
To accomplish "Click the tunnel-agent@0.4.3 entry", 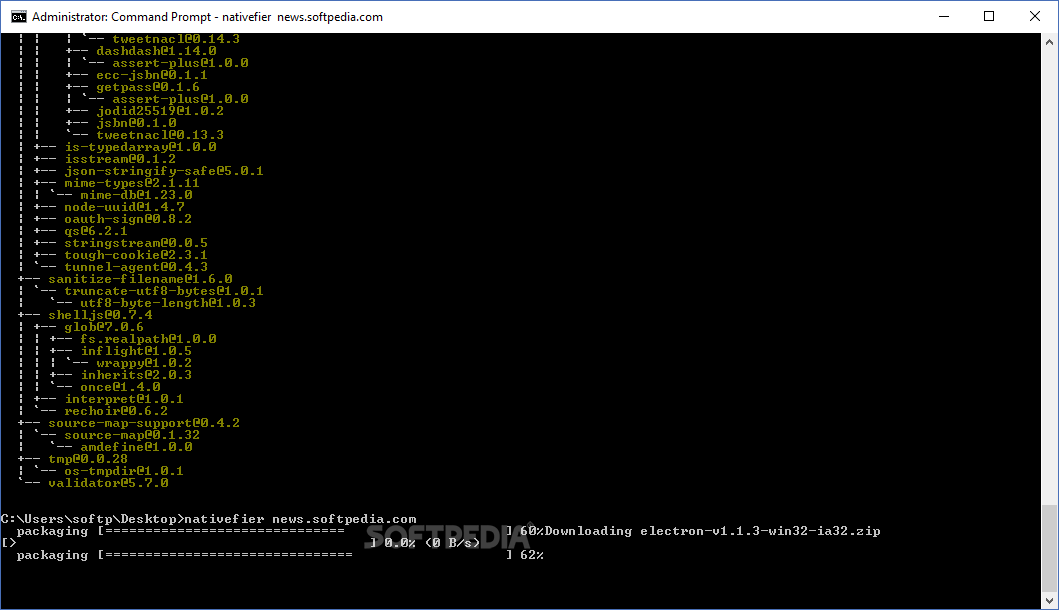I will click(136, 268).
